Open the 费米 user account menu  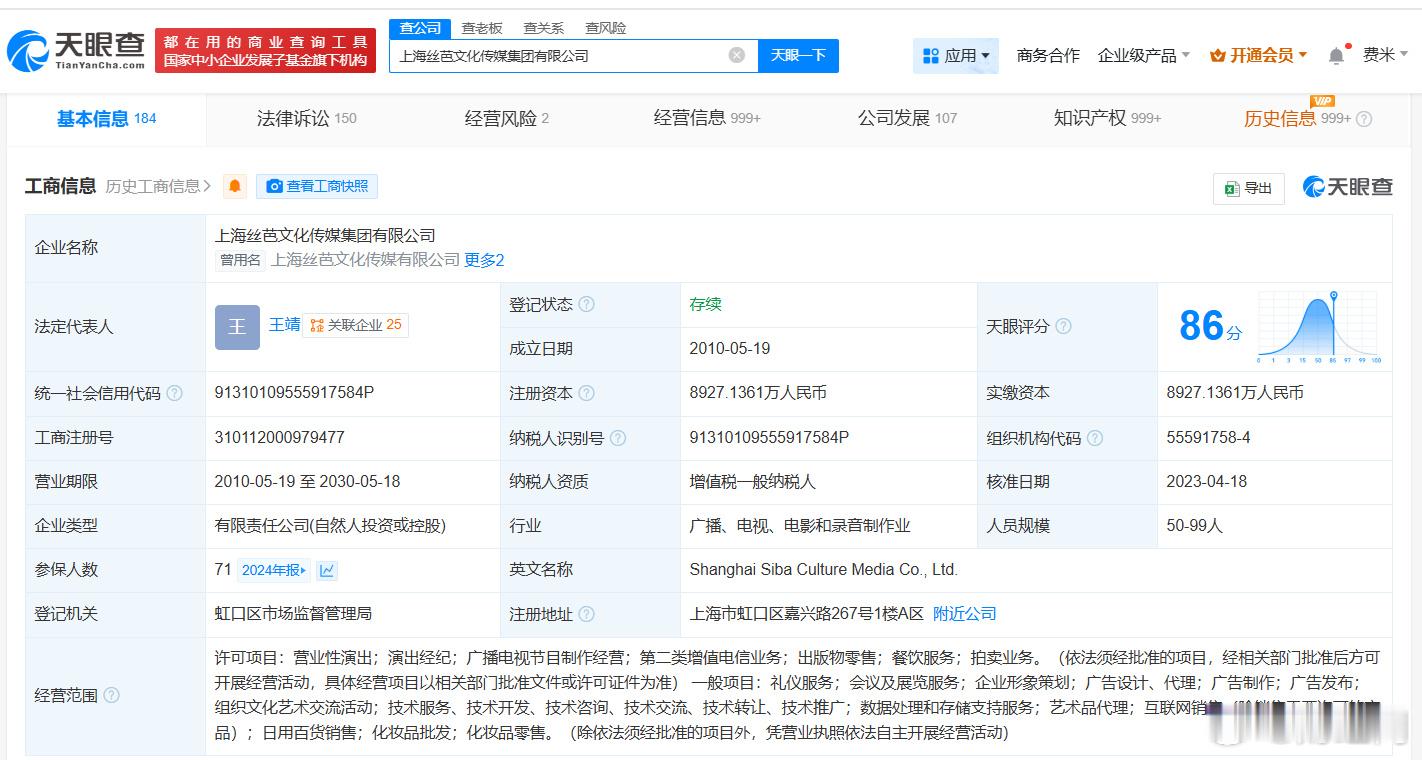pos(1386,55)
